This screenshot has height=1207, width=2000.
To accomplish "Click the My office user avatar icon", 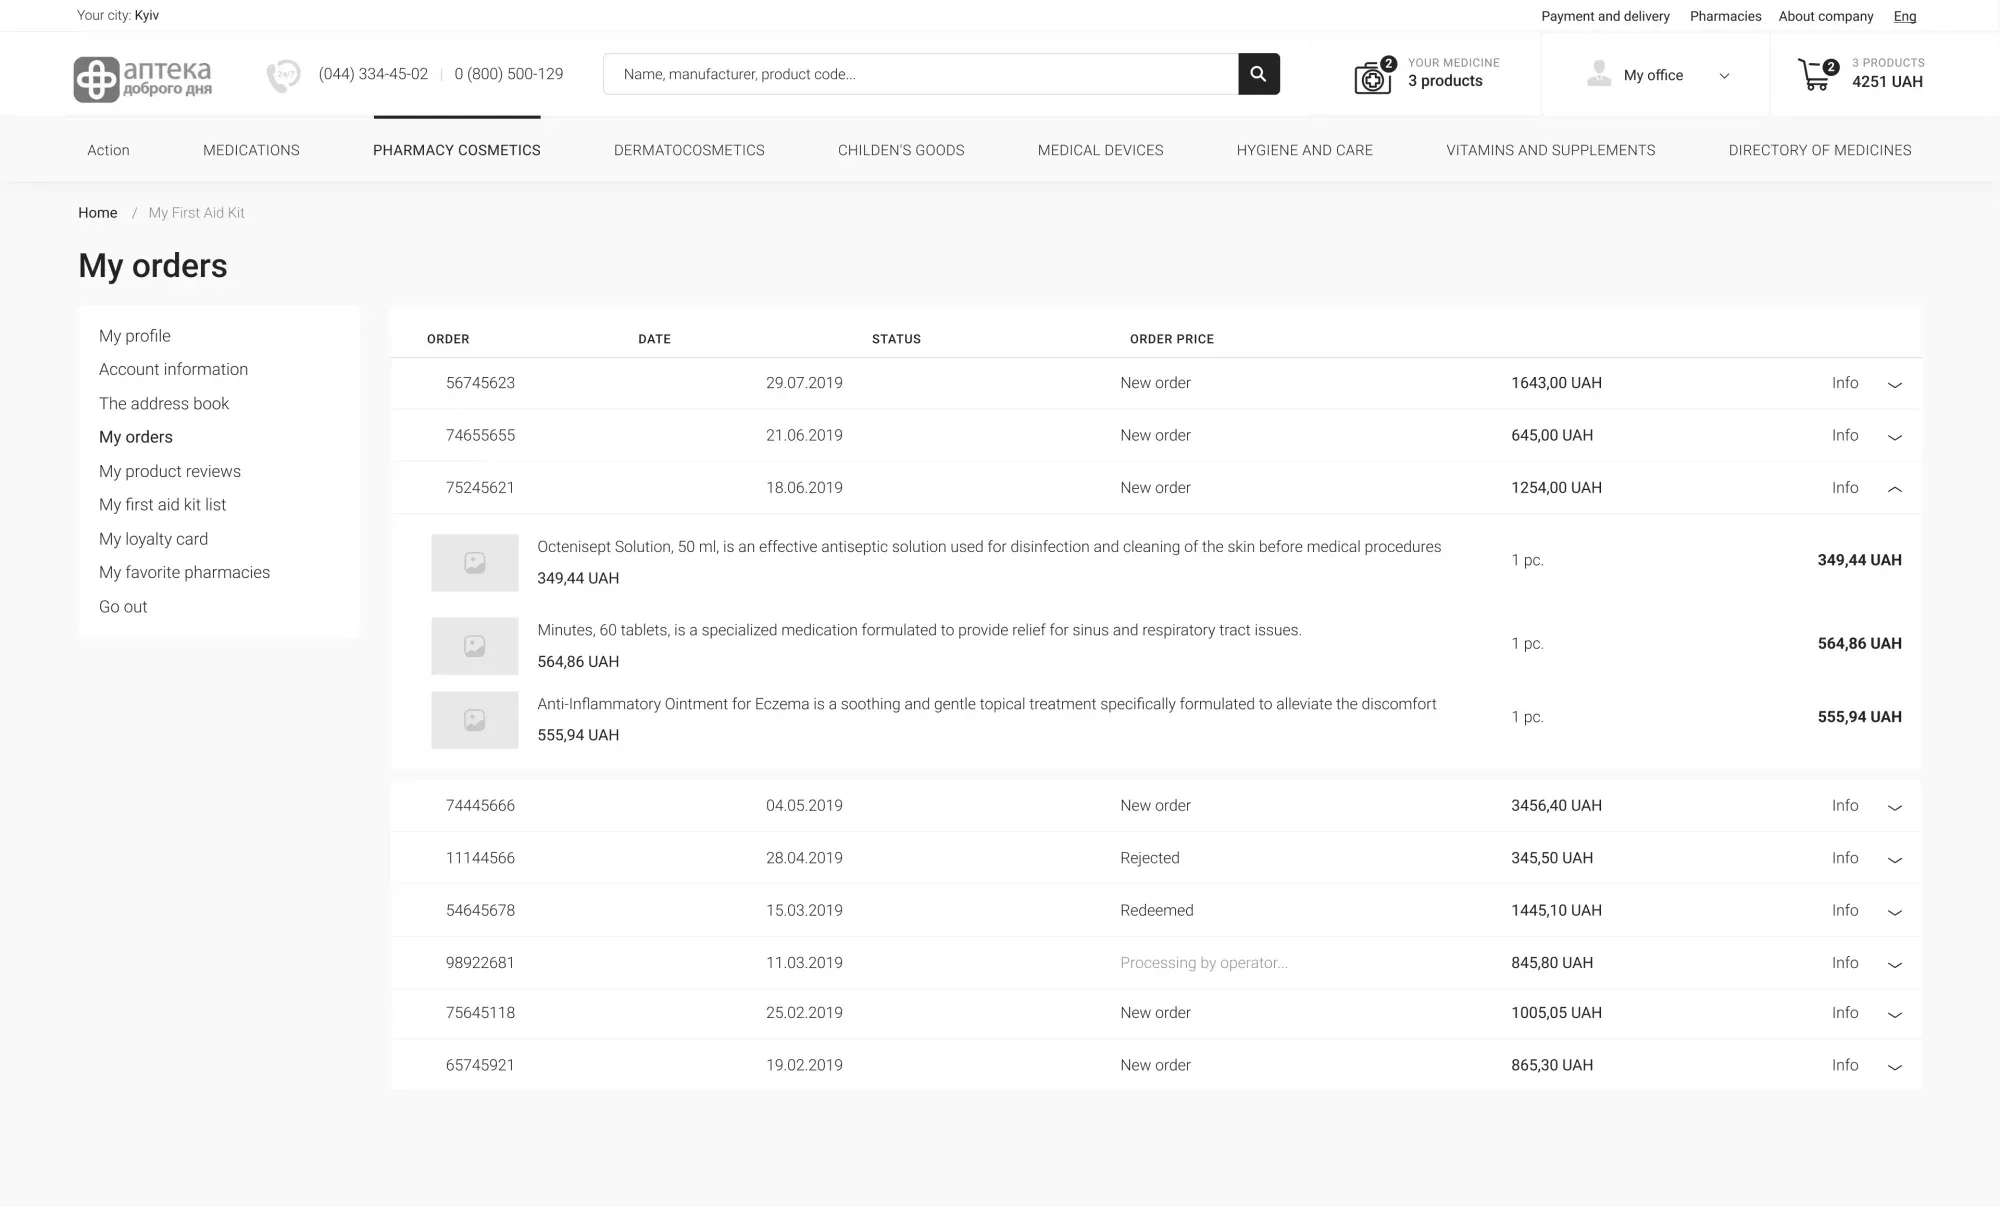I will click(1599, 74).
